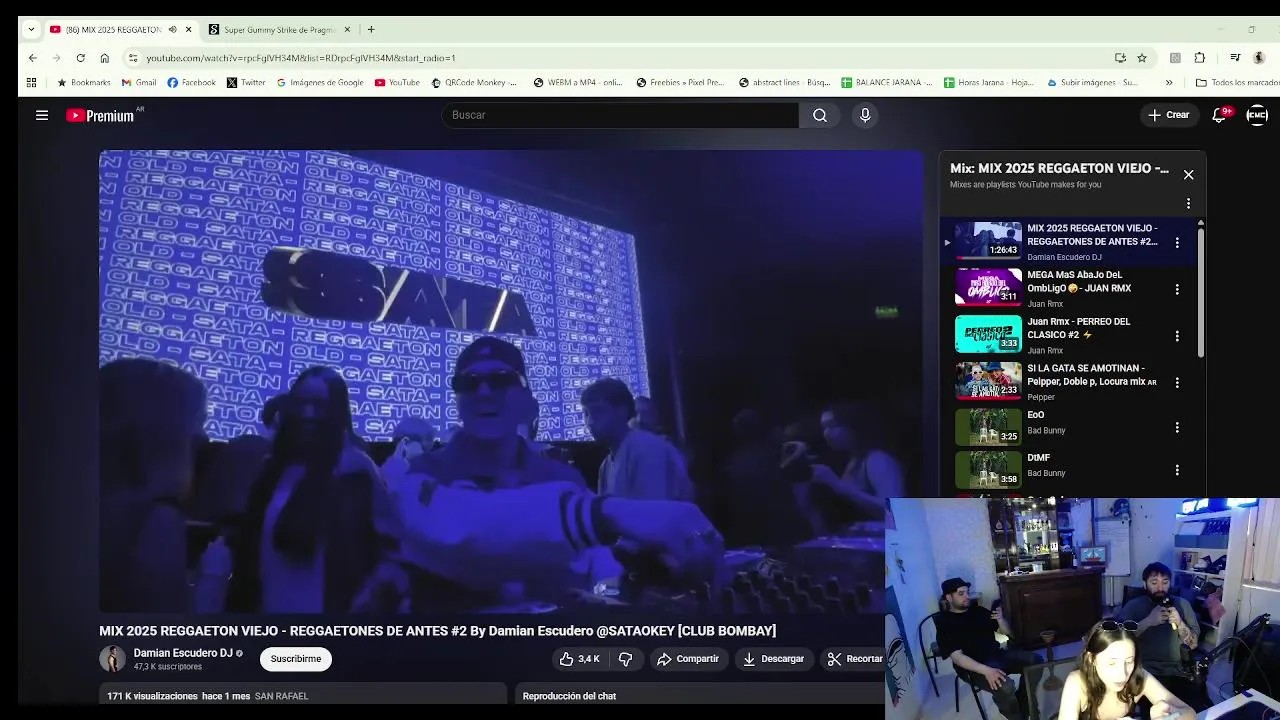Open the Bookmarks folder in the bookmarks bar
Image resolution: width=1280 pixels, height=720 pixels.
[83, 83]
